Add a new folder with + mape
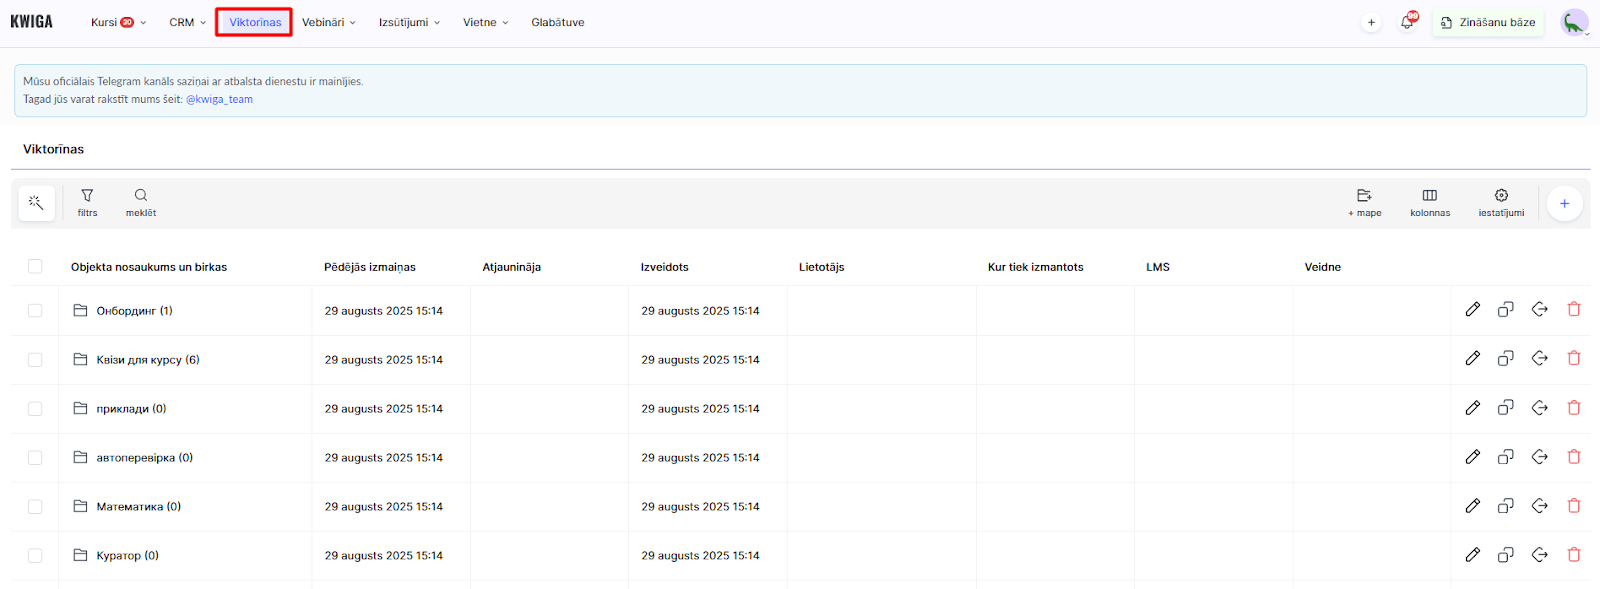The width and height of the screenshot is (1600, 589). pyautogui.click(x=1364, y=202)
